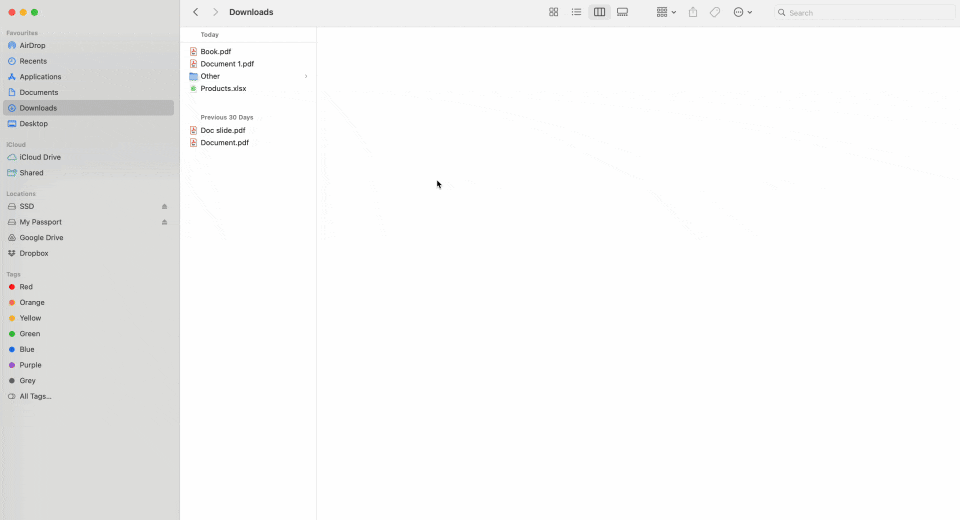Viewport: 960px width, 520px height.
Task: Click the Search field
Action: (x=864, y=12)
